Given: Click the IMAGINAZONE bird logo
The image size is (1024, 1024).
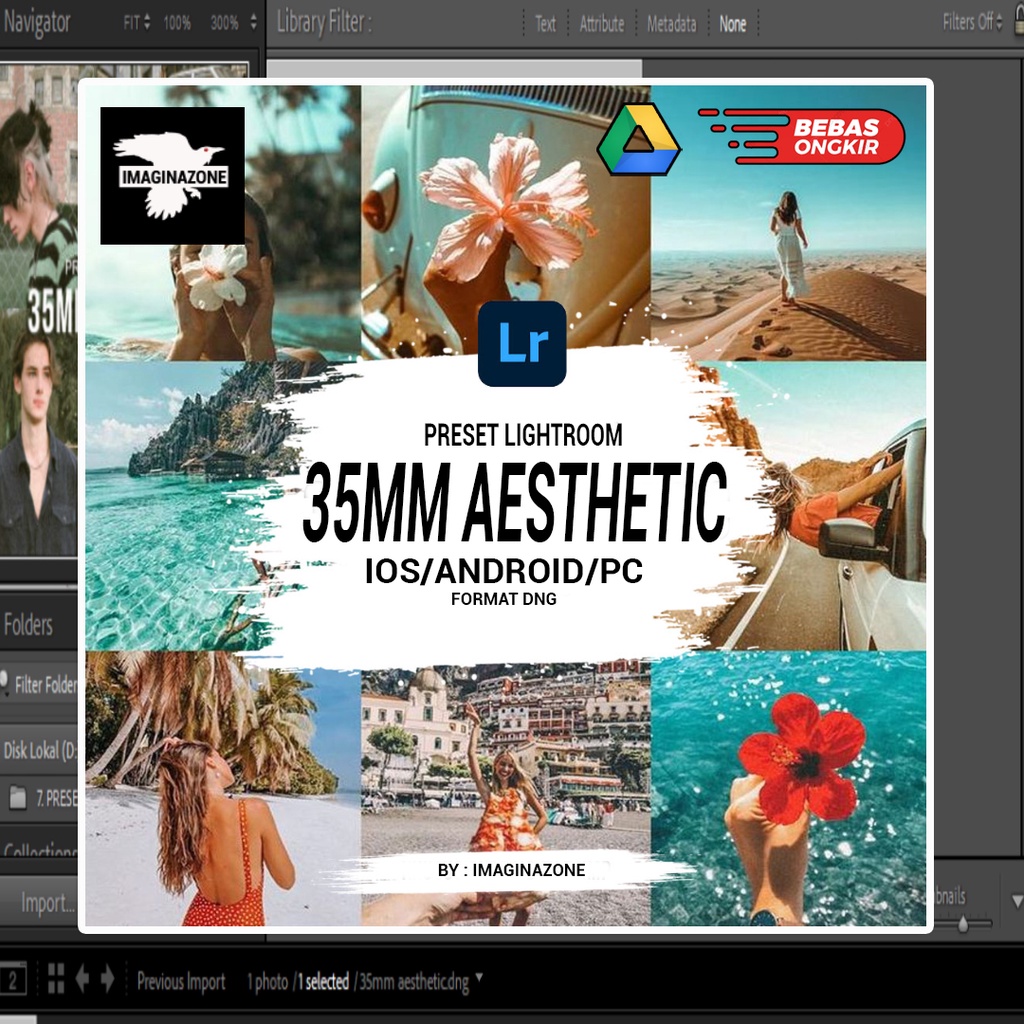Looking at the screenshot, I should coord(172,176).
